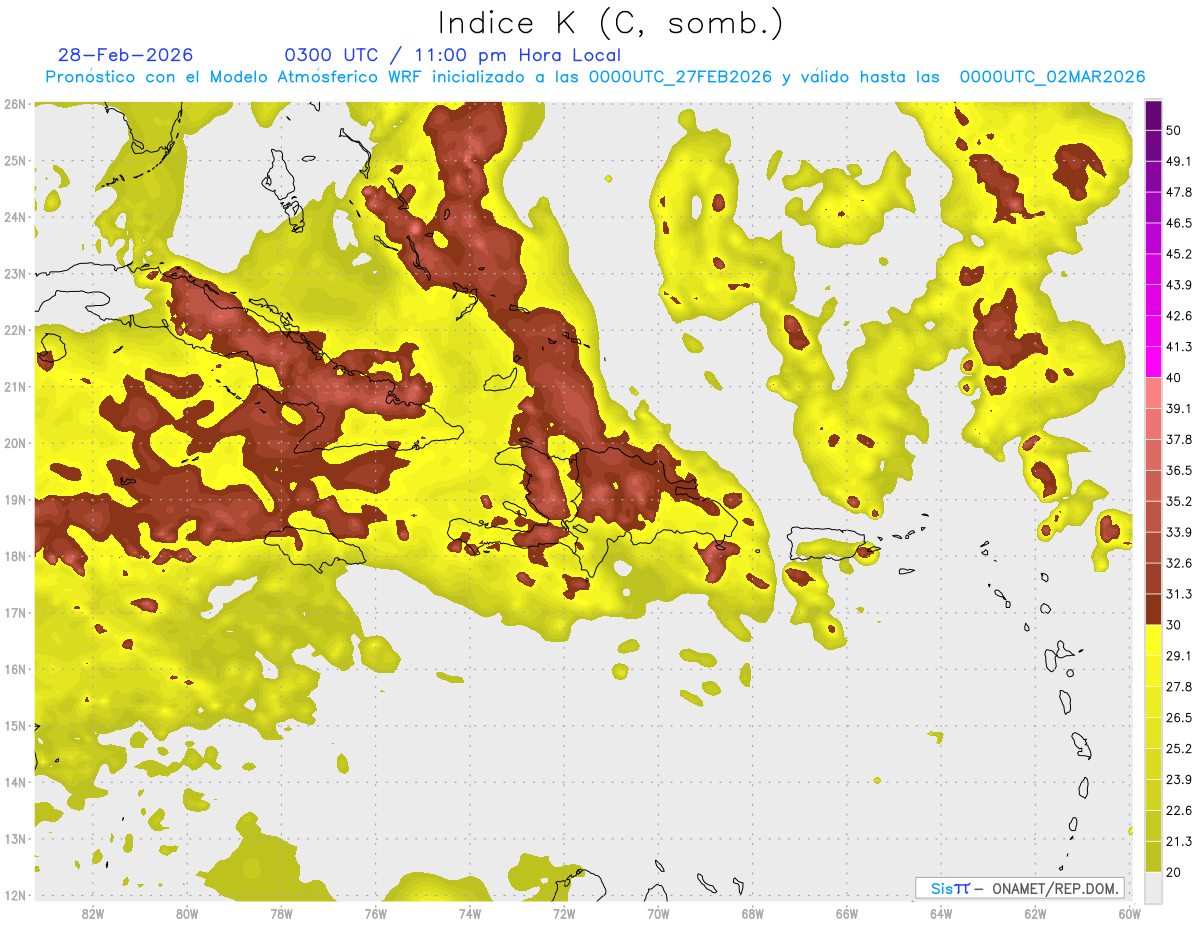Click the "17N" latitude label
Screen dimensions: 1200x927
click(14, 613)
